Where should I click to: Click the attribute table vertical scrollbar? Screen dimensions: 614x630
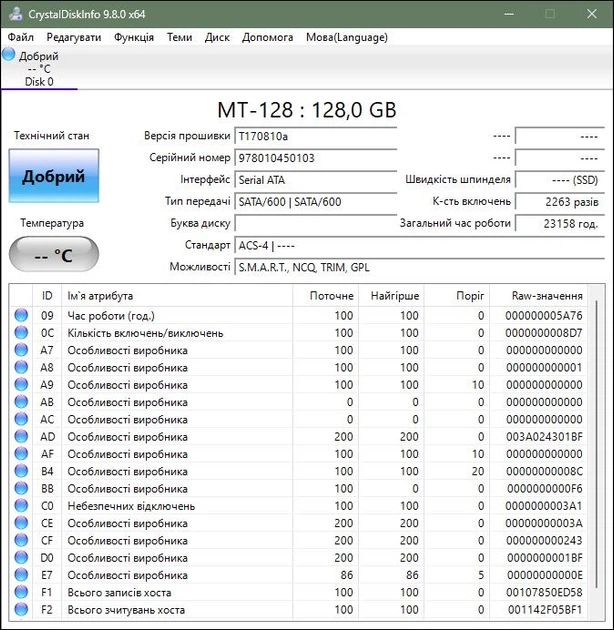point(596,444)
